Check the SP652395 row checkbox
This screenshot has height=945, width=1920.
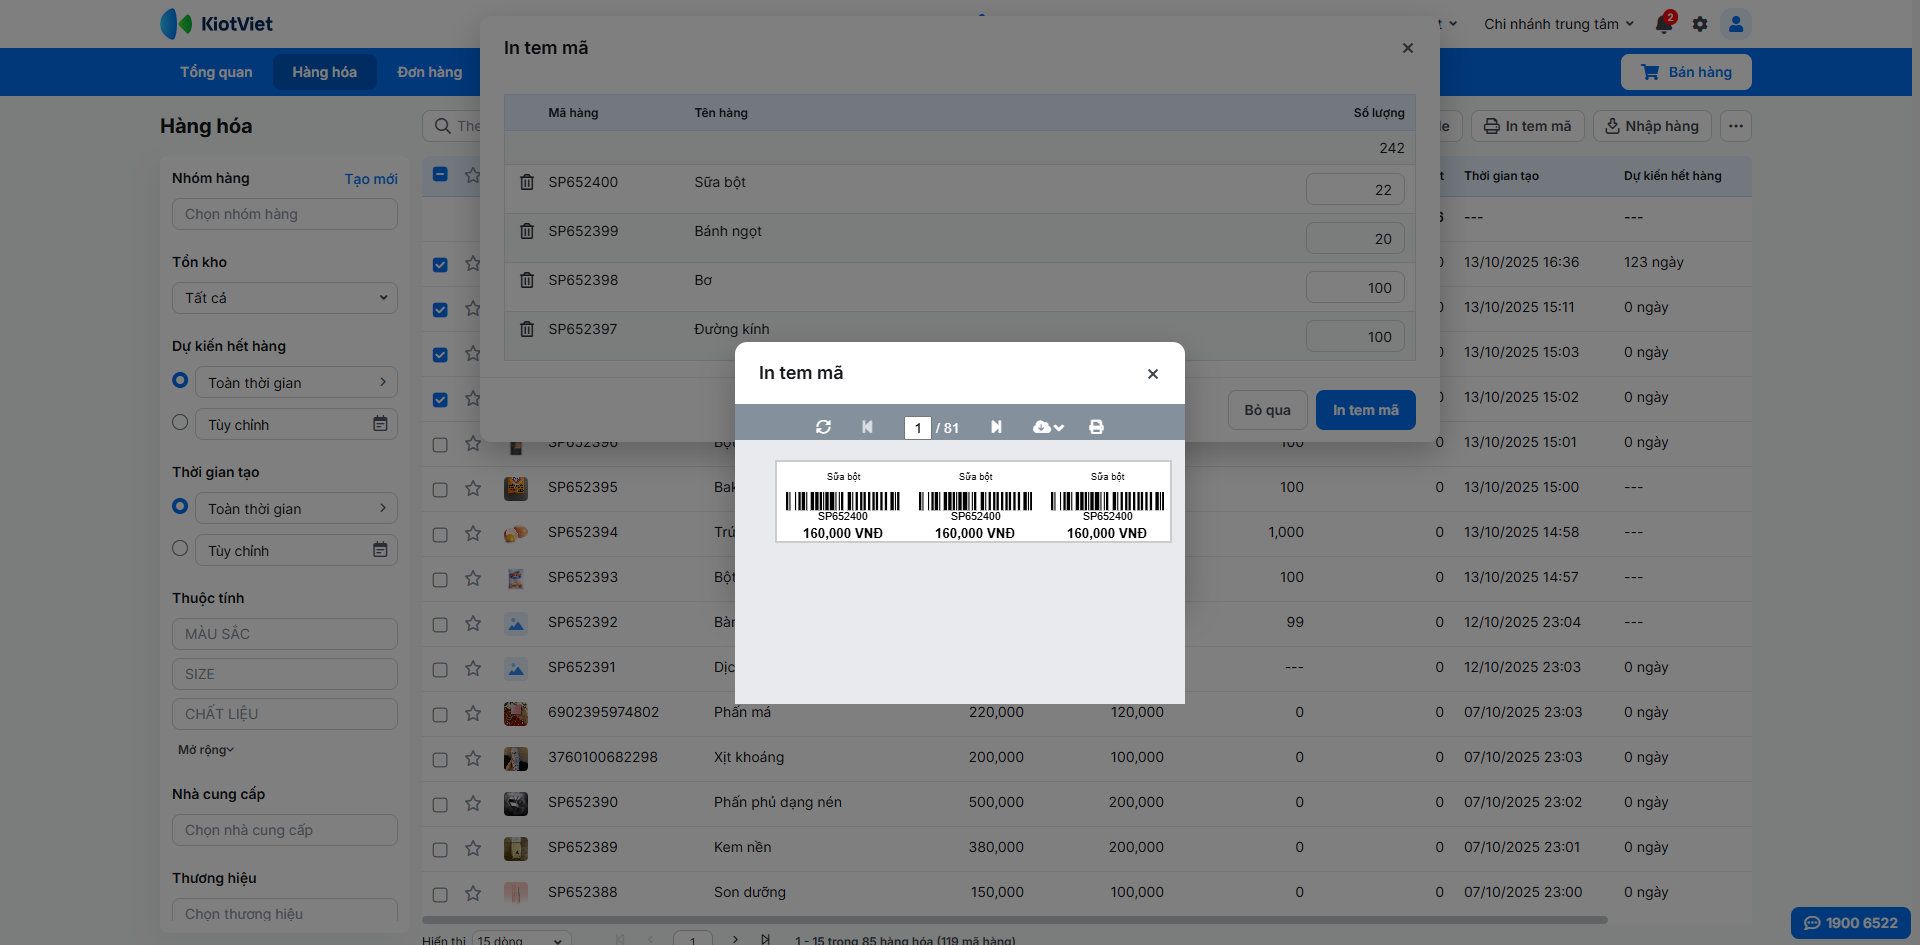(x=440, y=490)
